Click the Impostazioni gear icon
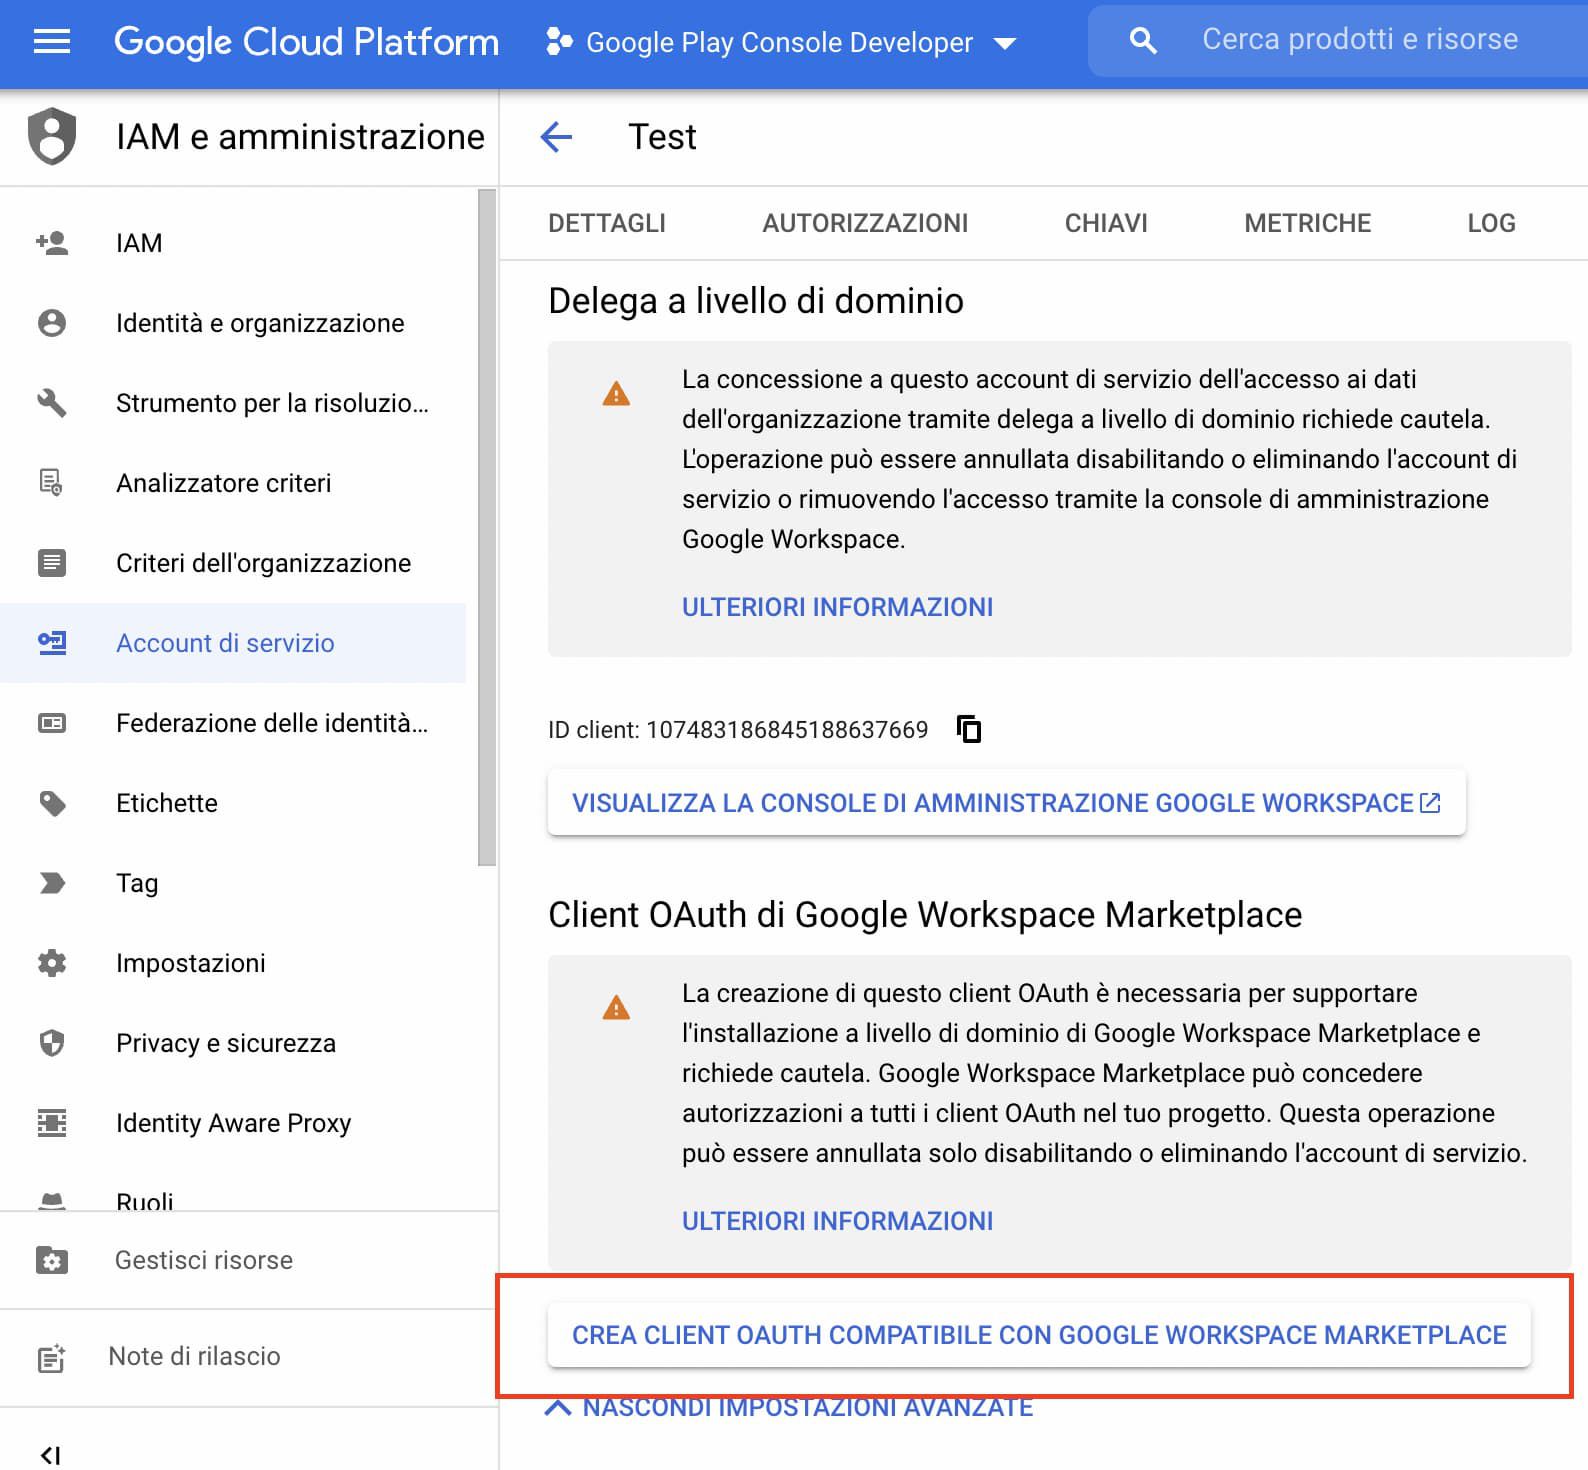 click(51, 963)
